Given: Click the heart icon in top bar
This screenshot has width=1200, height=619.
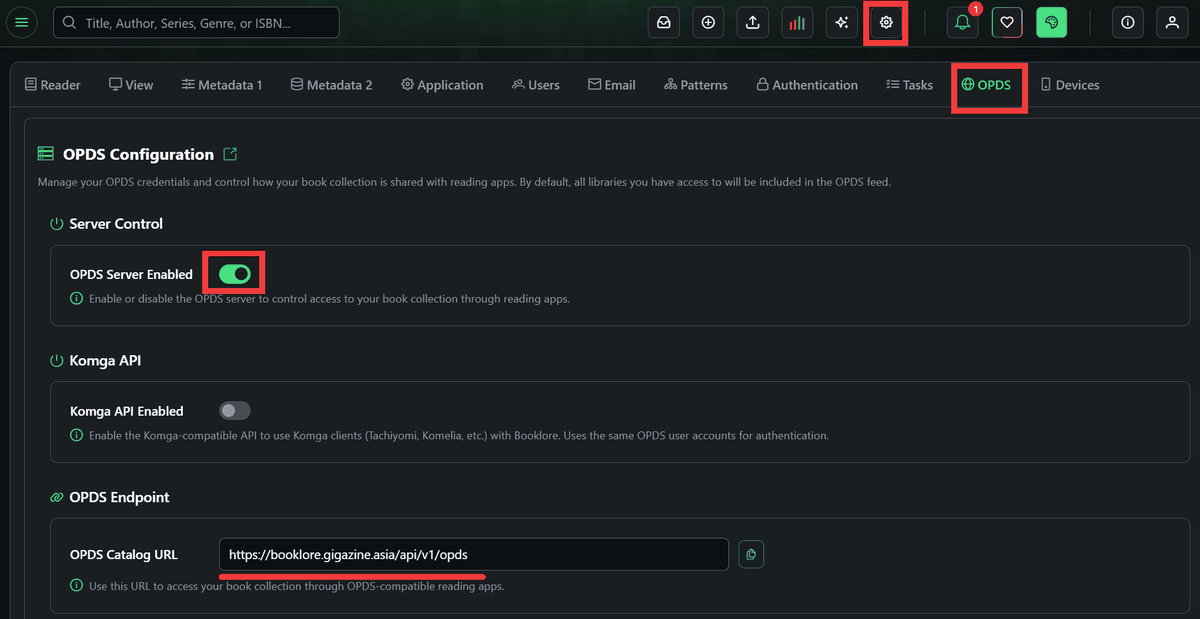Looking at the screenshot, I should [x=1007, y=22].
